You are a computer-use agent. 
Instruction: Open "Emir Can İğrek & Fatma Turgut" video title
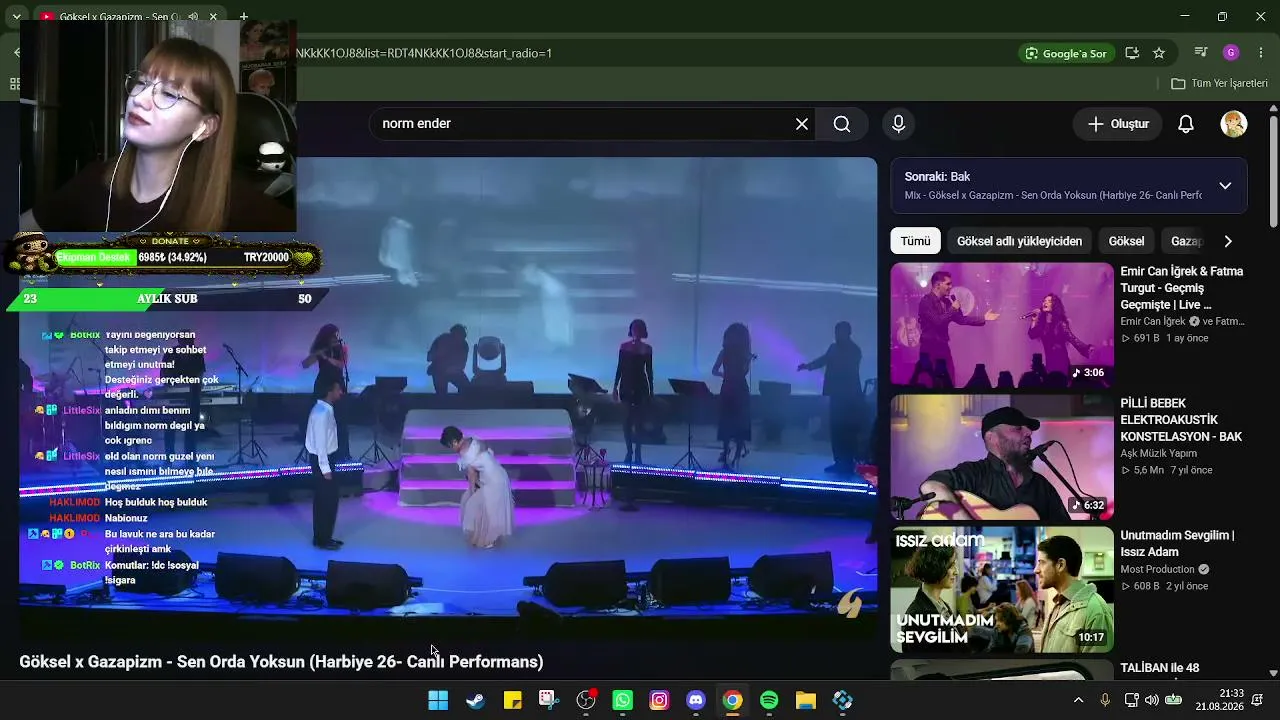[1181, 288]
